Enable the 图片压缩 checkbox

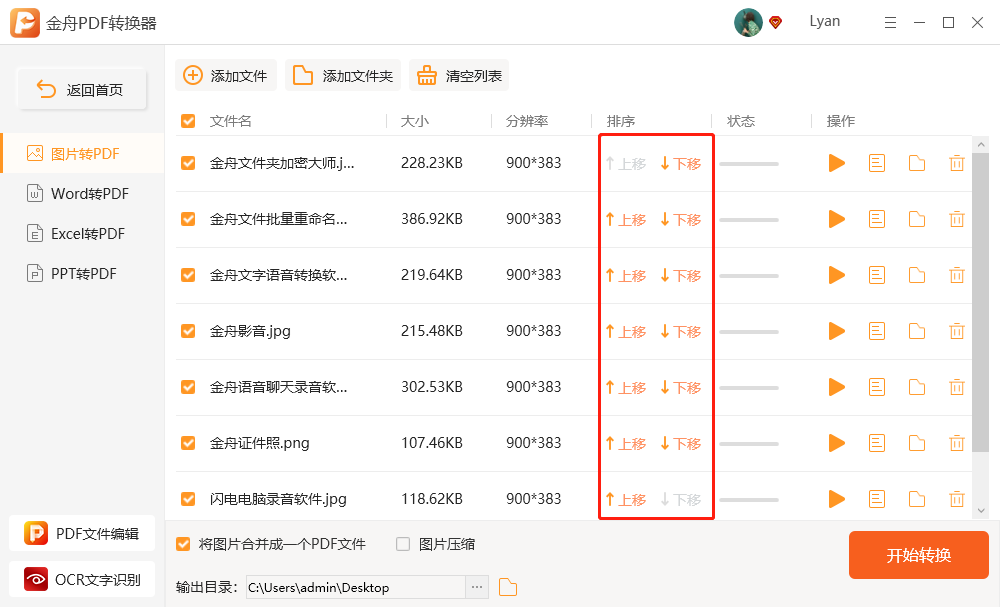tap(403, 544)
